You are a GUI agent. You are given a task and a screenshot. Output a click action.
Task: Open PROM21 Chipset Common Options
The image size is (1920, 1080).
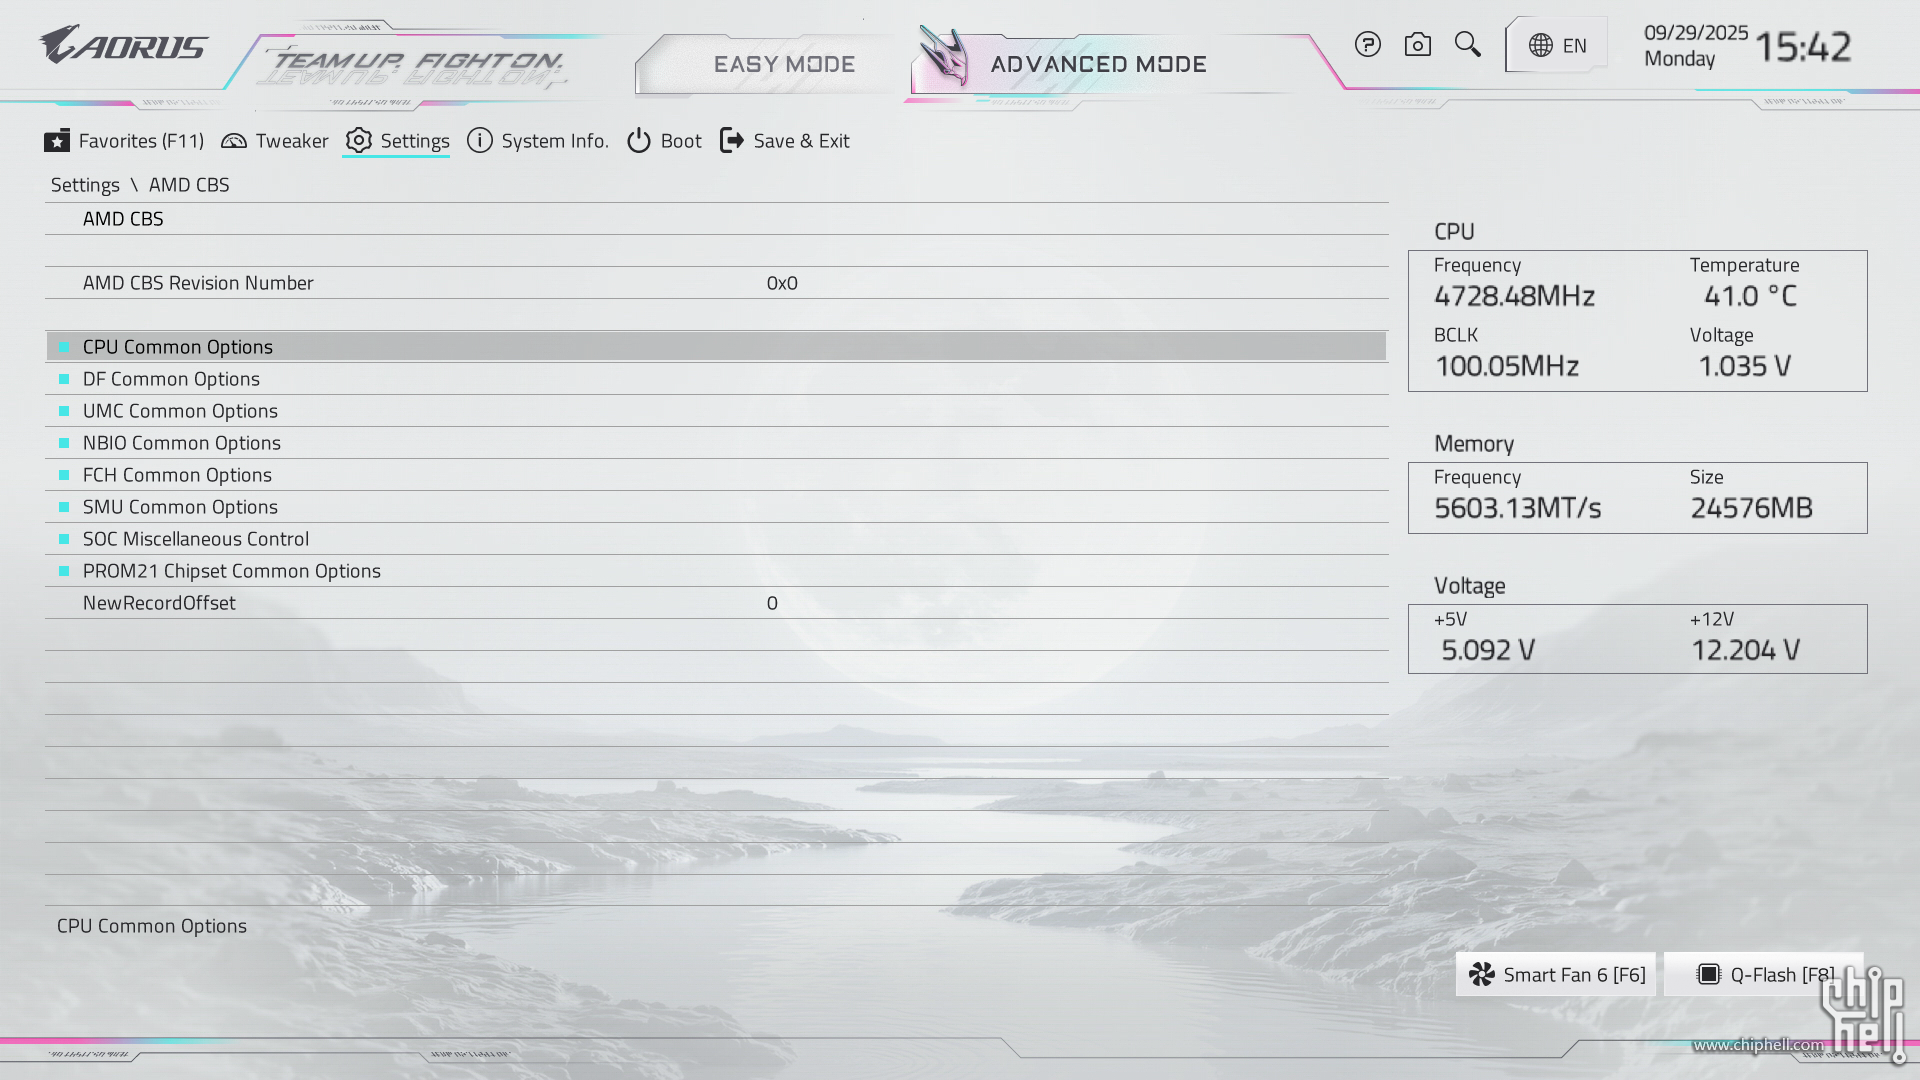231,571
